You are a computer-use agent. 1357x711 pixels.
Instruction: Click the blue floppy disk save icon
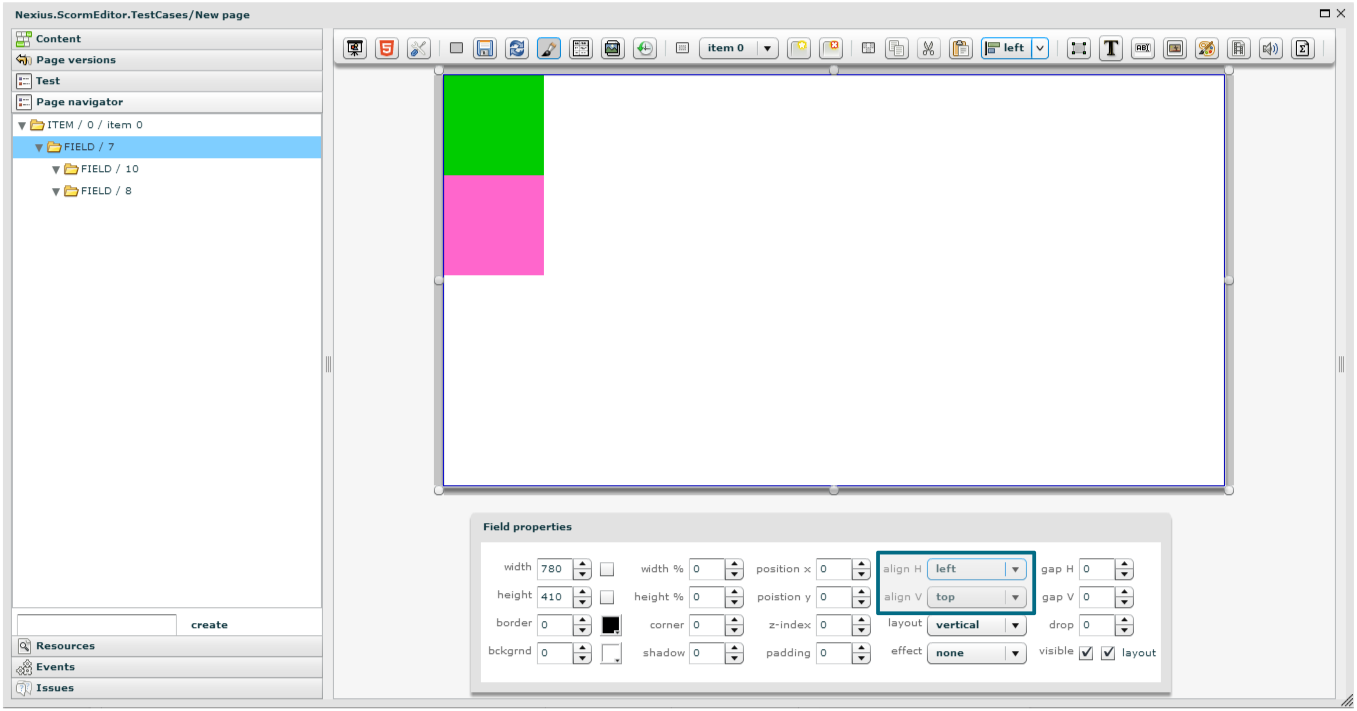point(485,48)
